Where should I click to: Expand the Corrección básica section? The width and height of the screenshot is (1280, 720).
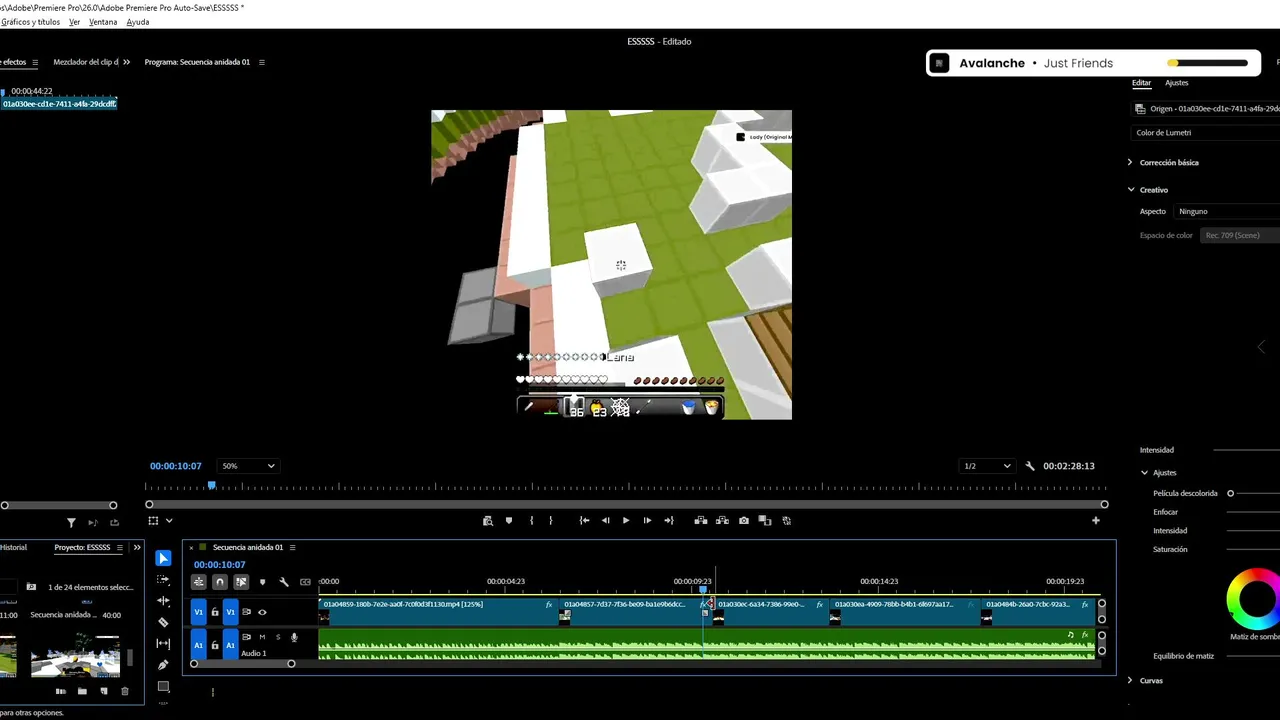1130,162
